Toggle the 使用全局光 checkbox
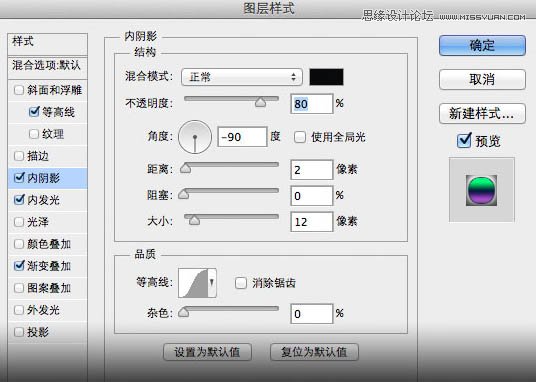The image size is (536, 382). 300,137
